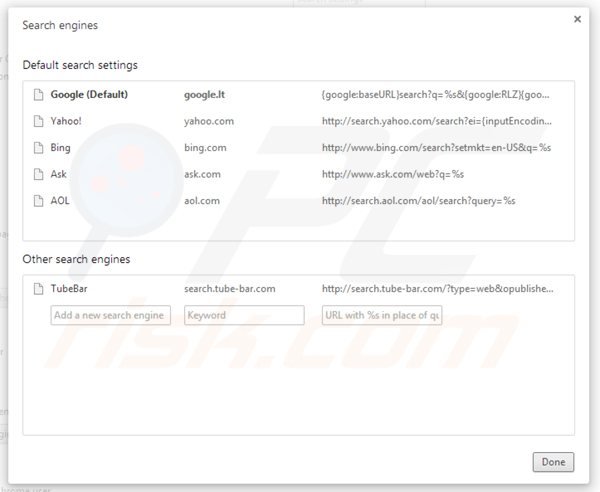
Task: Click the www.bing.com search URL
Action: 436,148
